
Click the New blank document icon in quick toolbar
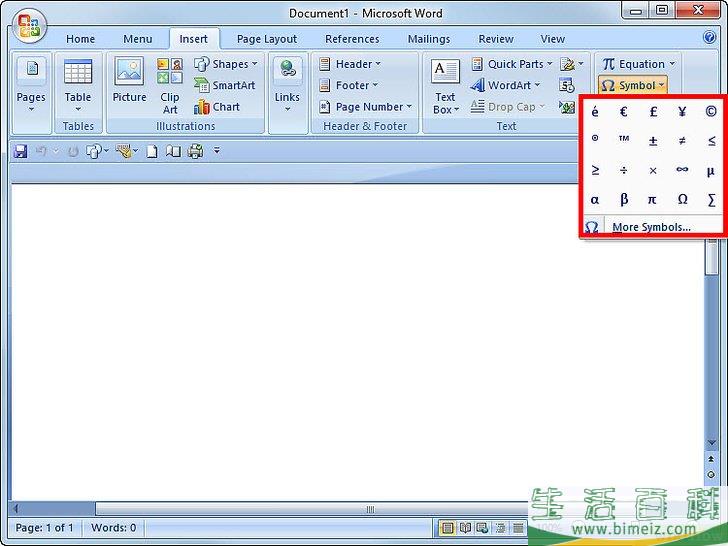pos(152,151)
